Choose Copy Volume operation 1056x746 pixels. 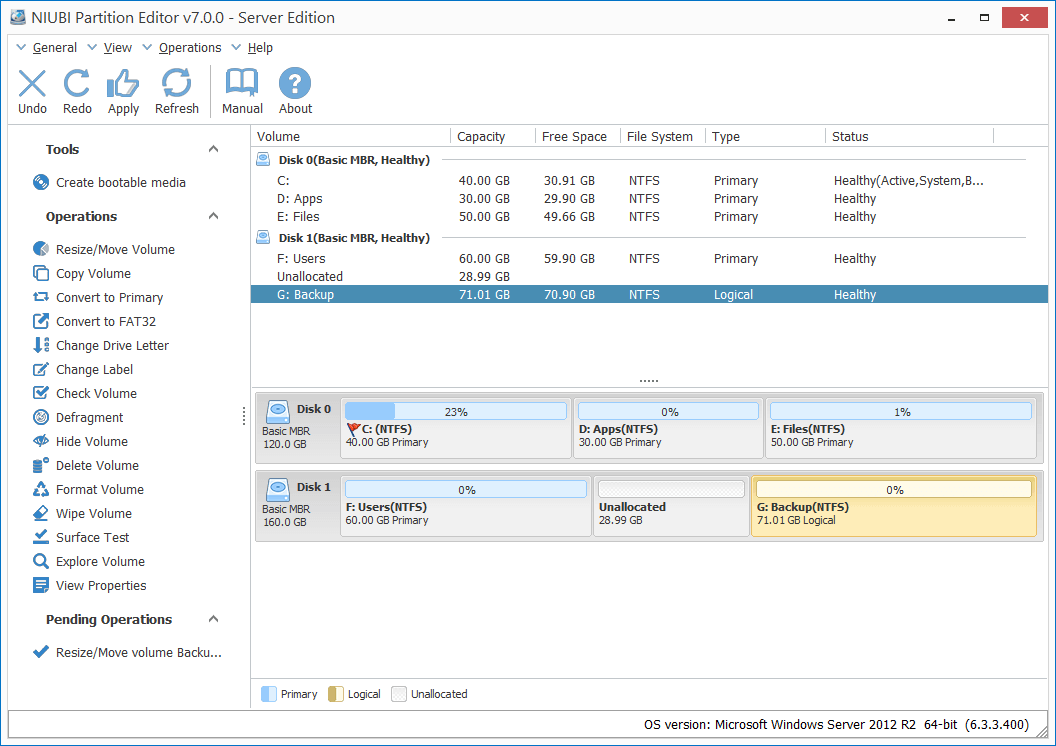(x=81, y=273)
